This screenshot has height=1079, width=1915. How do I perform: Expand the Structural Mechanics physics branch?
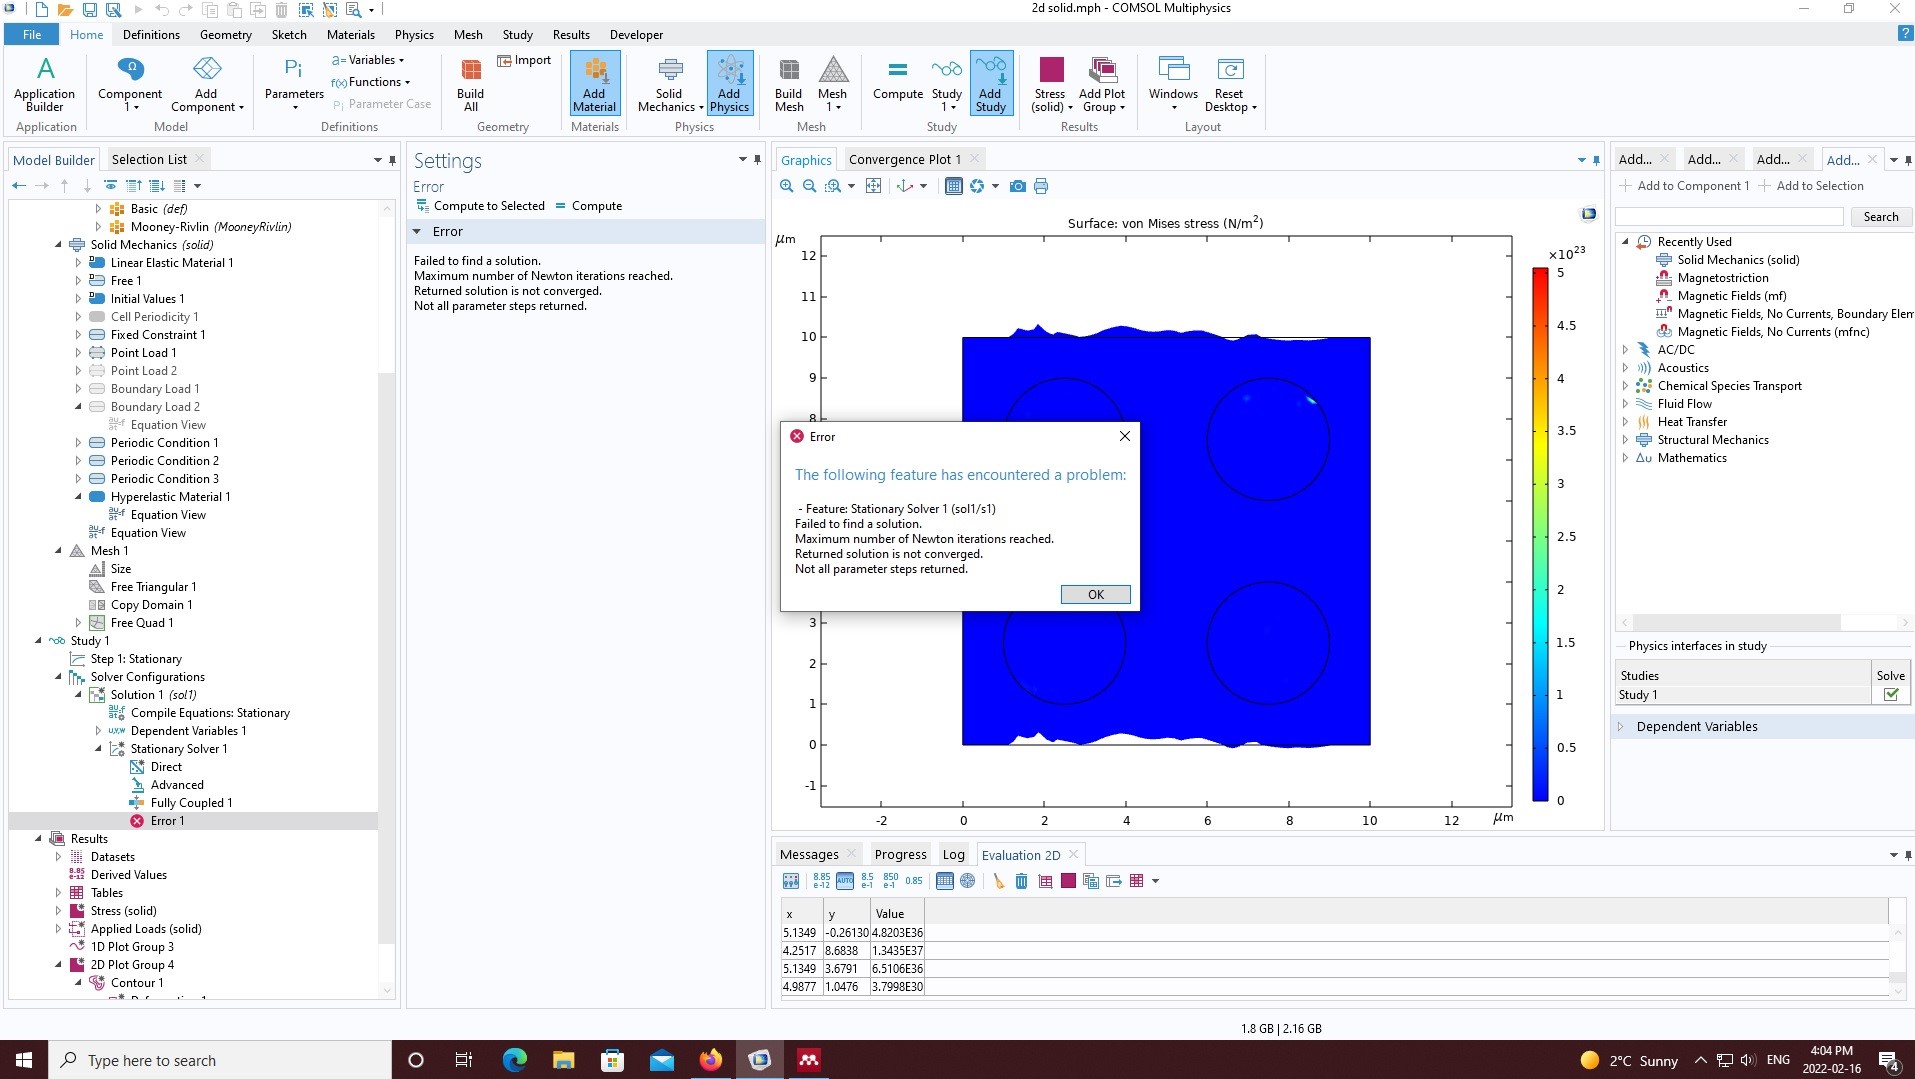coord(1625,440)
